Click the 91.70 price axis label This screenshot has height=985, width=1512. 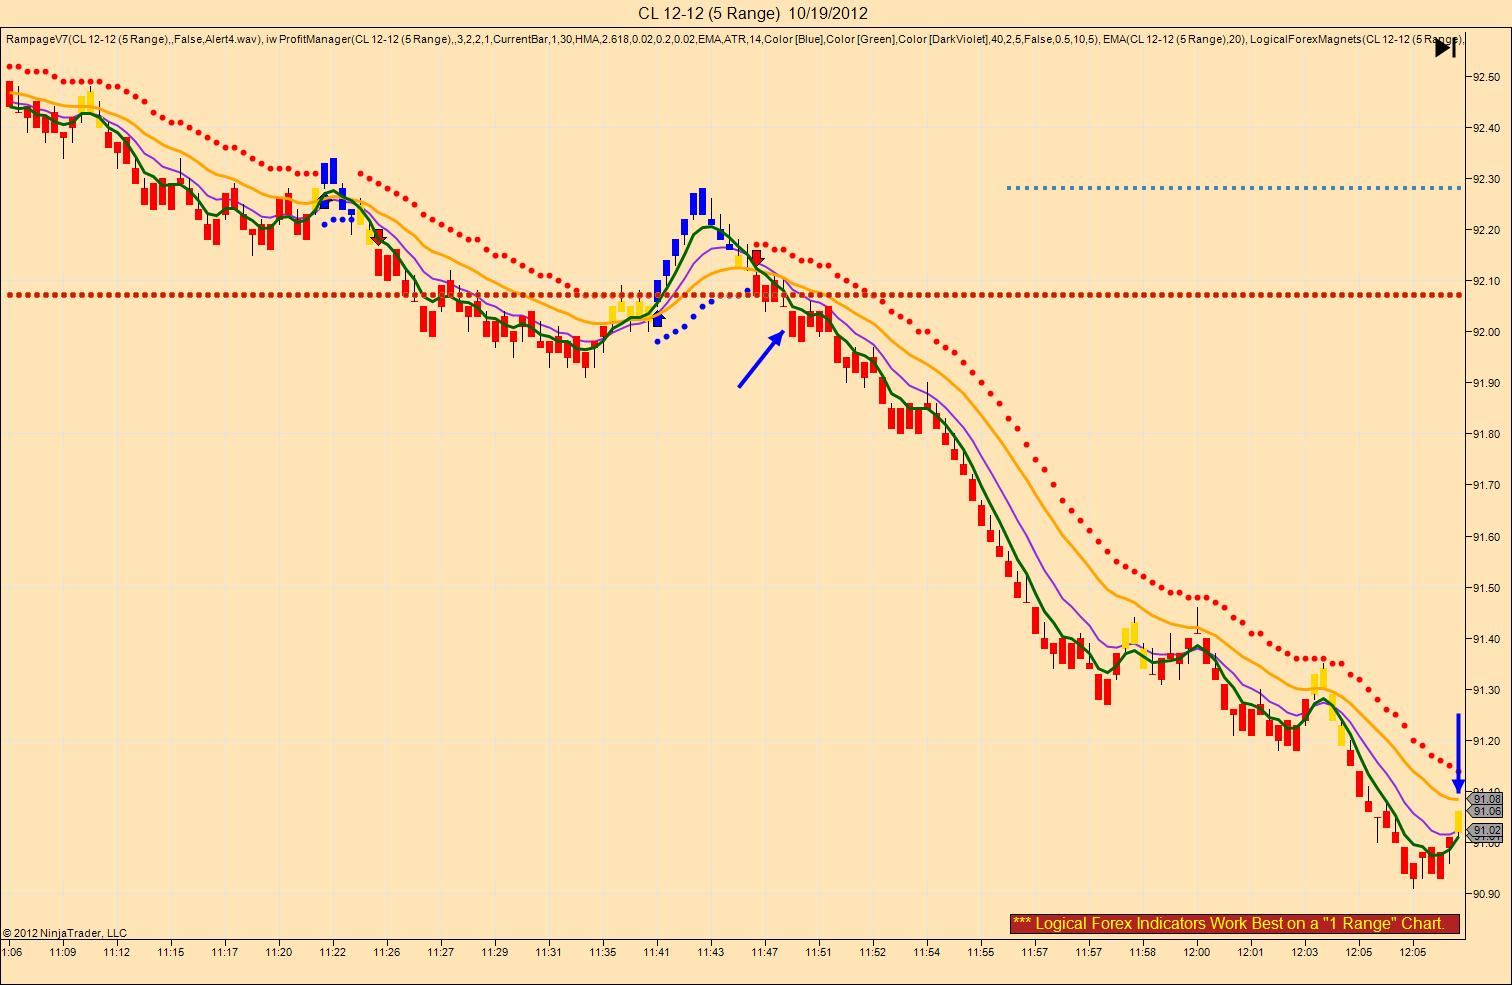pos(1486,485)
